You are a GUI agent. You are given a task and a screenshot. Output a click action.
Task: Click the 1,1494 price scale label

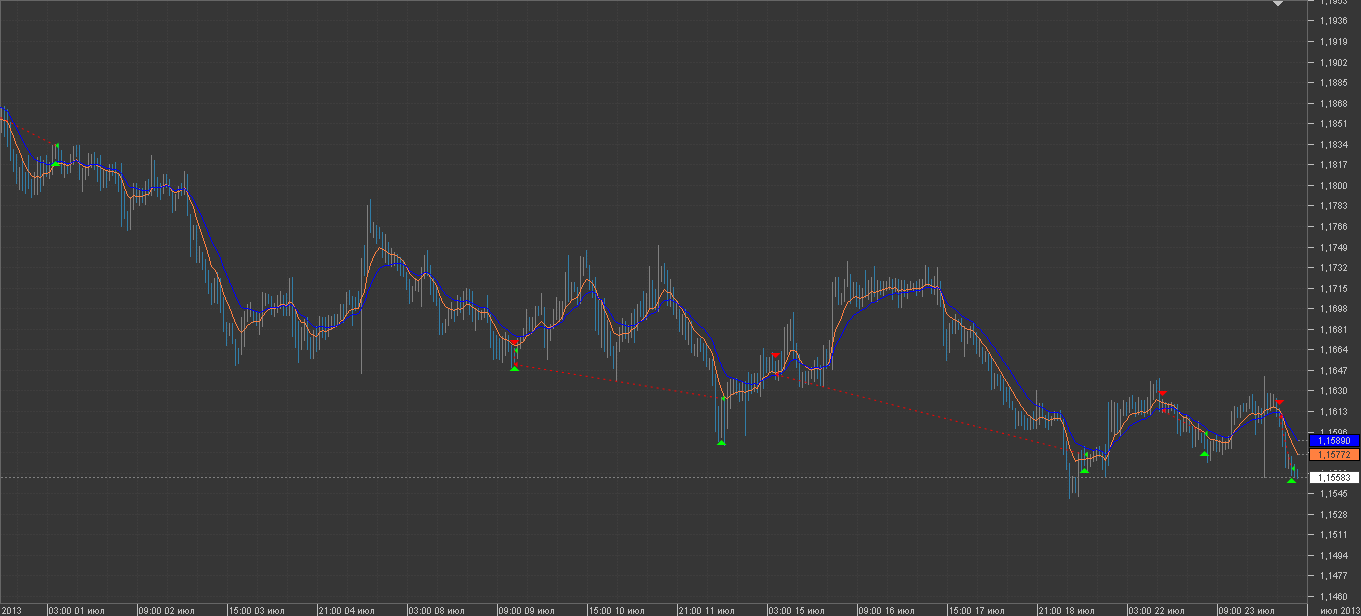(x=1332, y=556)
